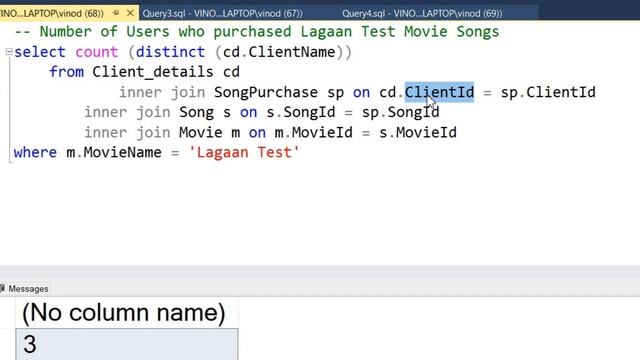
Task: Click sp.SongId in the join condition
Action: coord(400,112)
